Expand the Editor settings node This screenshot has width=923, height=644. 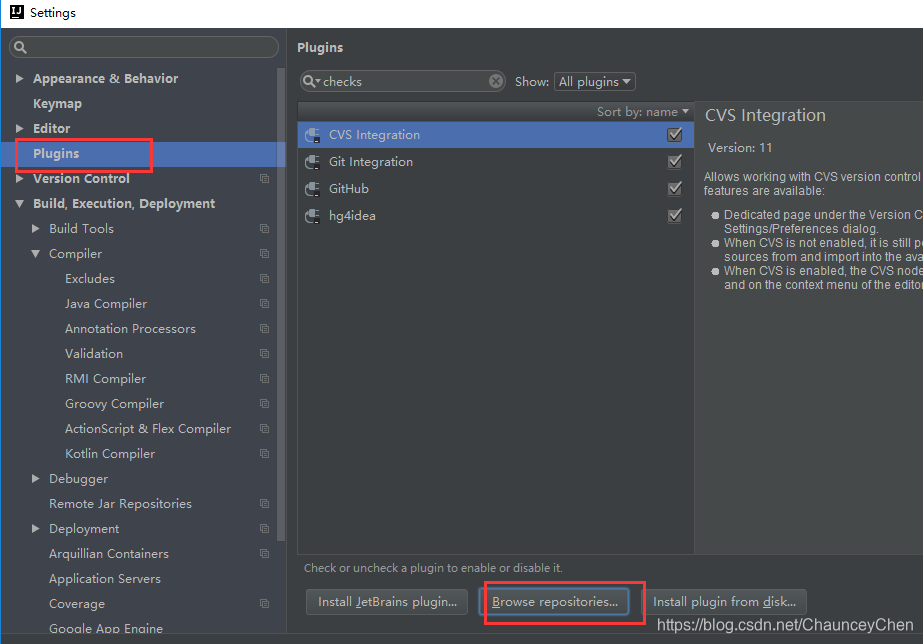tap(19, 128)
